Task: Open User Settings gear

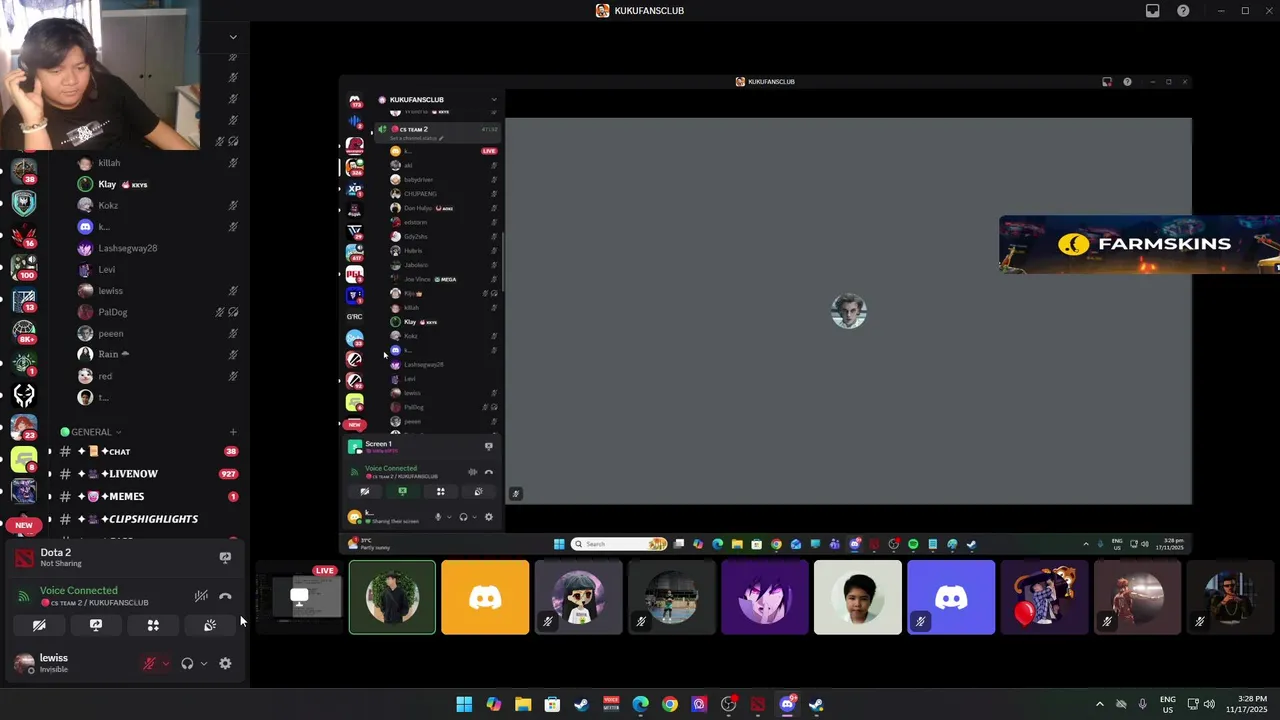Action: click(x=225, y=663)
